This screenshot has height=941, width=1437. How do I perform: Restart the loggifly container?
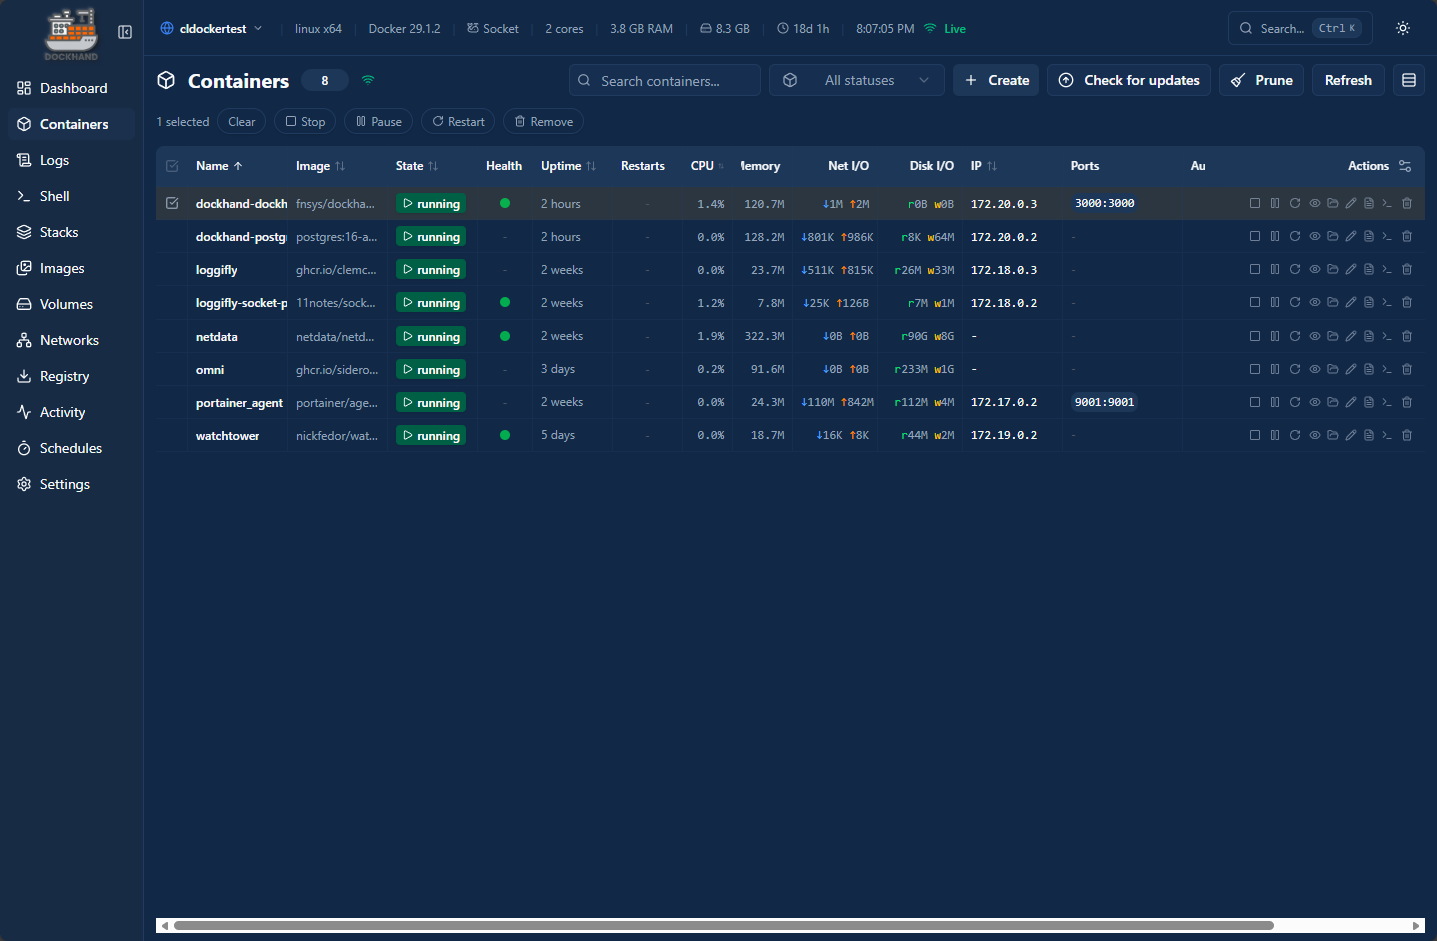(x=1295, y=269)
